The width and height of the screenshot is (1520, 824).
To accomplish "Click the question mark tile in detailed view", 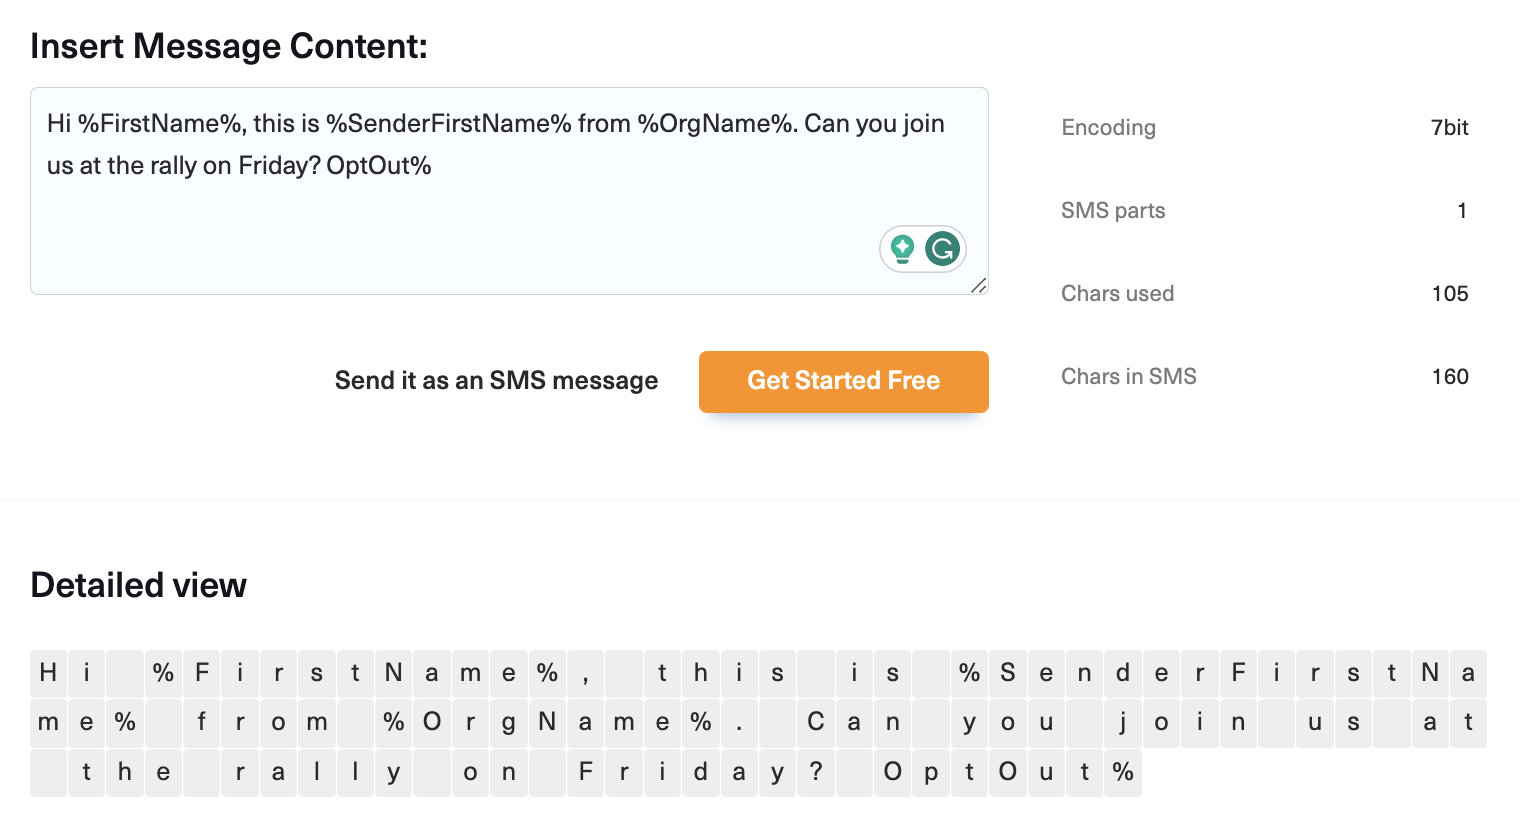I will [x=816, y=772].
